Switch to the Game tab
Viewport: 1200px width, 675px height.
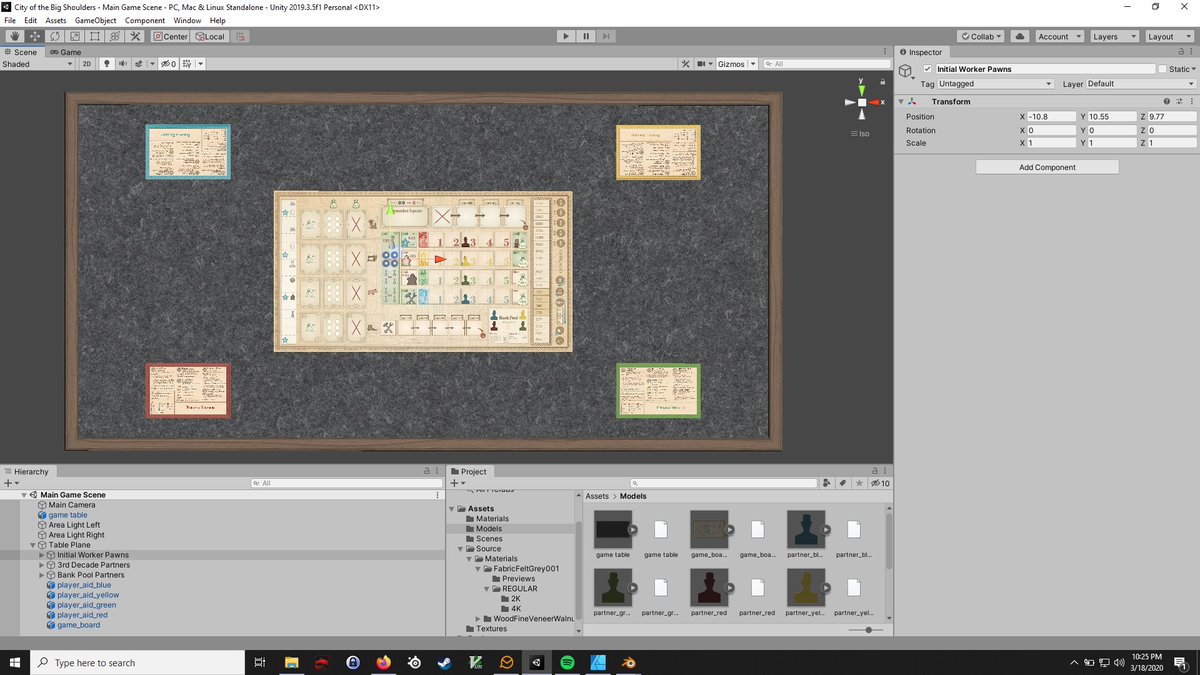coord(65,52)
